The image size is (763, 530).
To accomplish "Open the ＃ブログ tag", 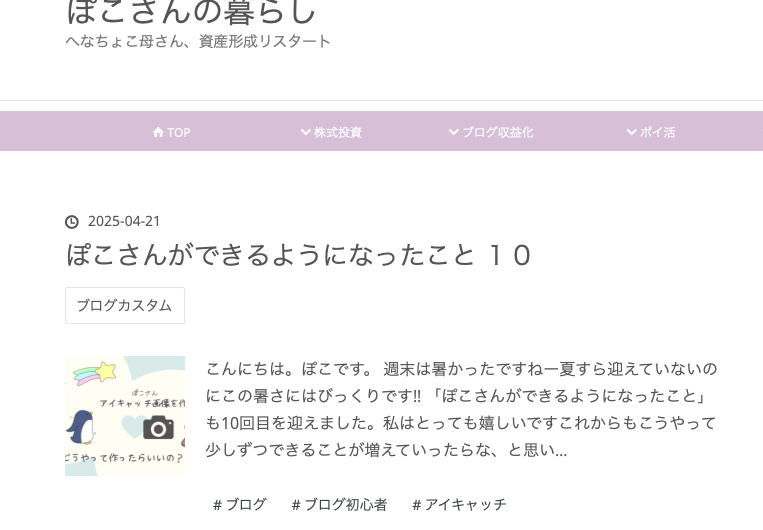I will tap(239, 504).
